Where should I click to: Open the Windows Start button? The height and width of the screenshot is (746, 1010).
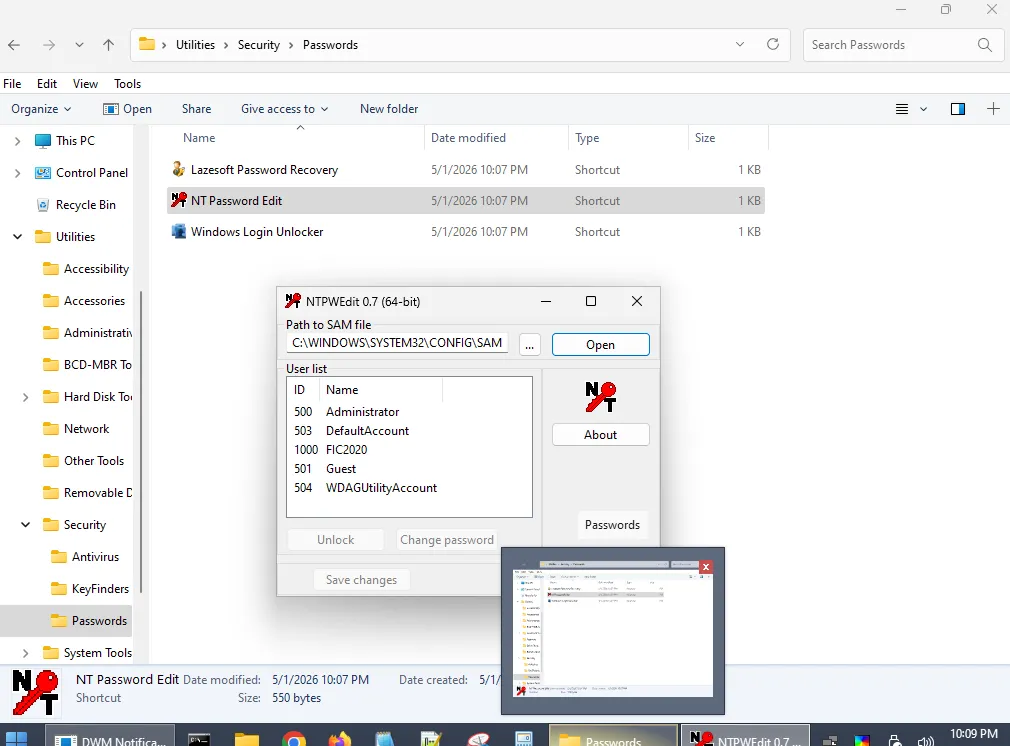click(x=16, y=739)
